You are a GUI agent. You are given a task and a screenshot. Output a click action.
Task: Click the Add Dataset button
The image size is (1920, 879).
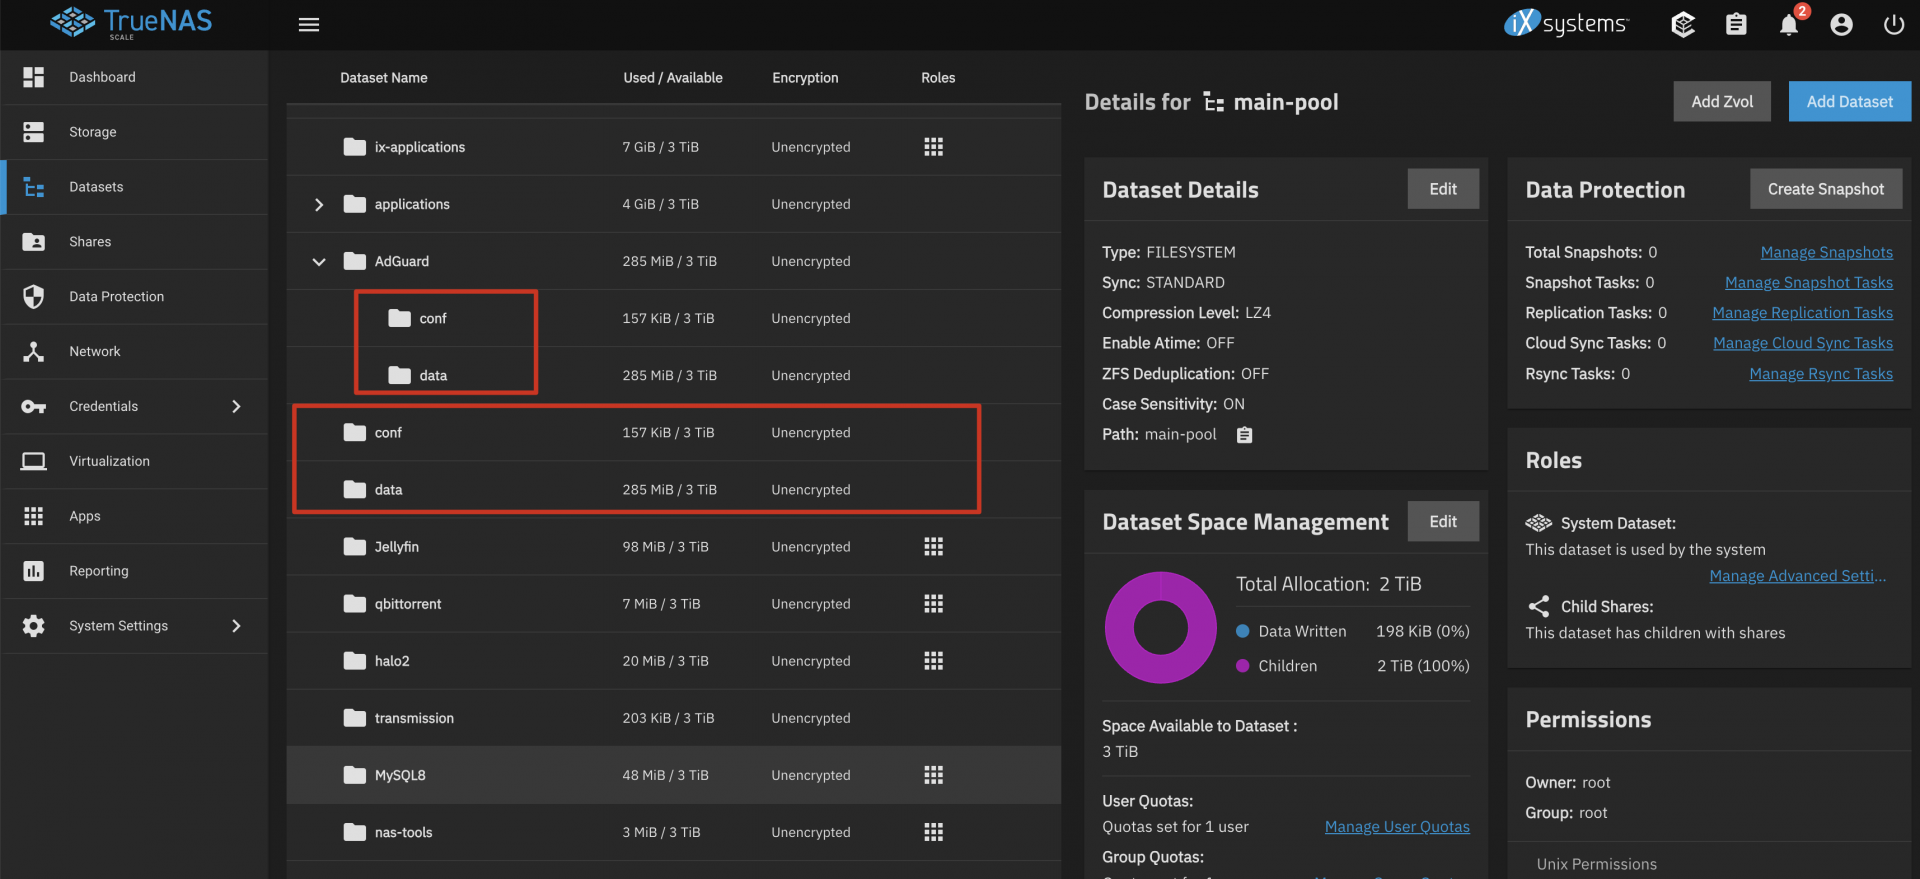coord(1850,102)
